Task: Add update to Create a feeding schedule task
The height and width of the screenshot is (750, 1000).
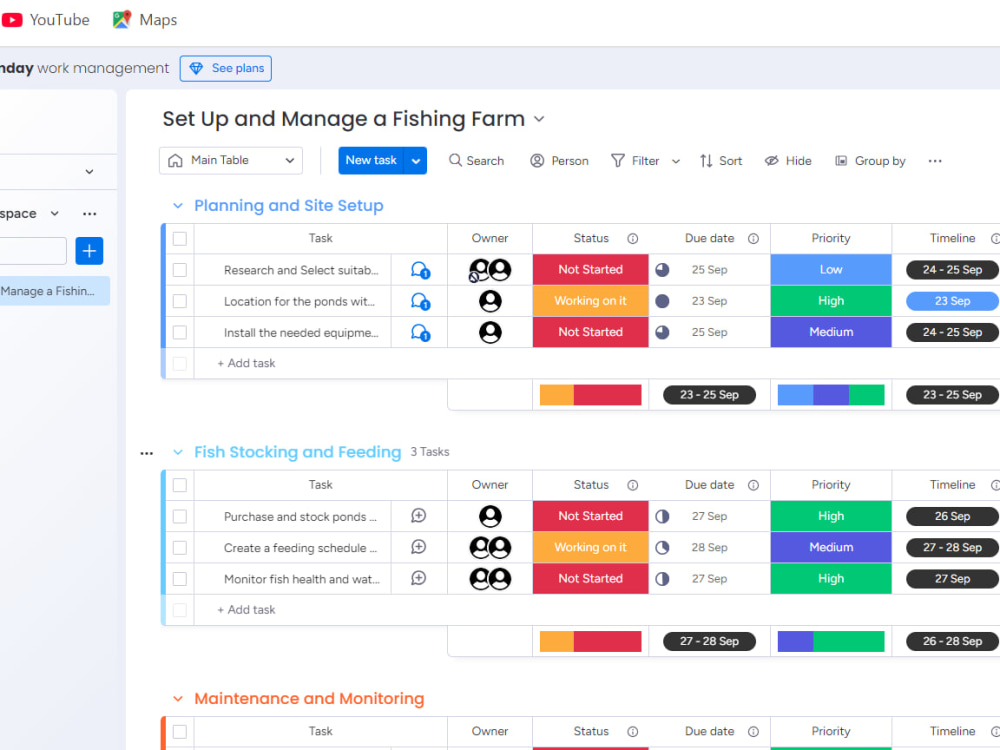Action: [418, 547]
